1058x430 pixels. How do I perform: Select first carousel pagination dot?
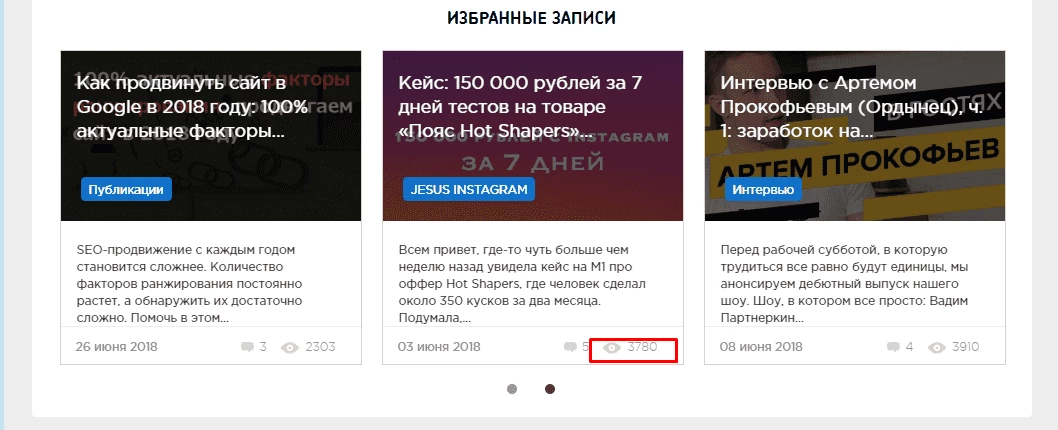pyautogui.click(x=512, y=389)
